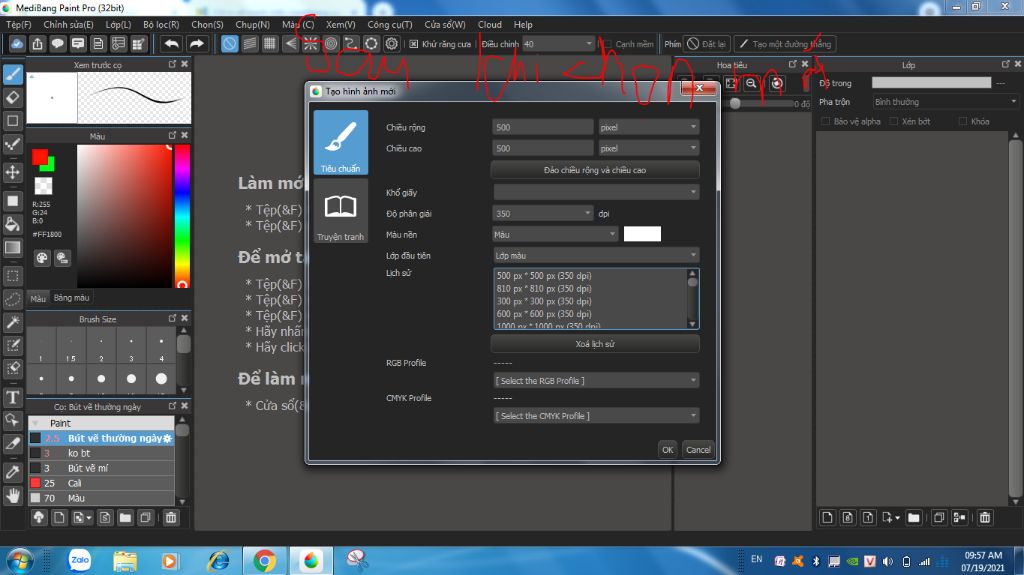Open snap settings gear icon
The image size is (1024, 575).
click(x=392, y=44)
